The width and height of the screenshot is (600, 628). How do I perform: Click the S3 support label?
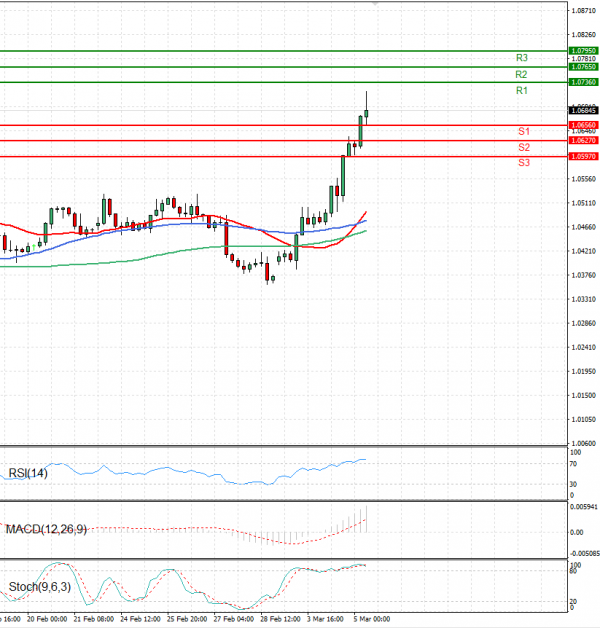click(524, 163)
